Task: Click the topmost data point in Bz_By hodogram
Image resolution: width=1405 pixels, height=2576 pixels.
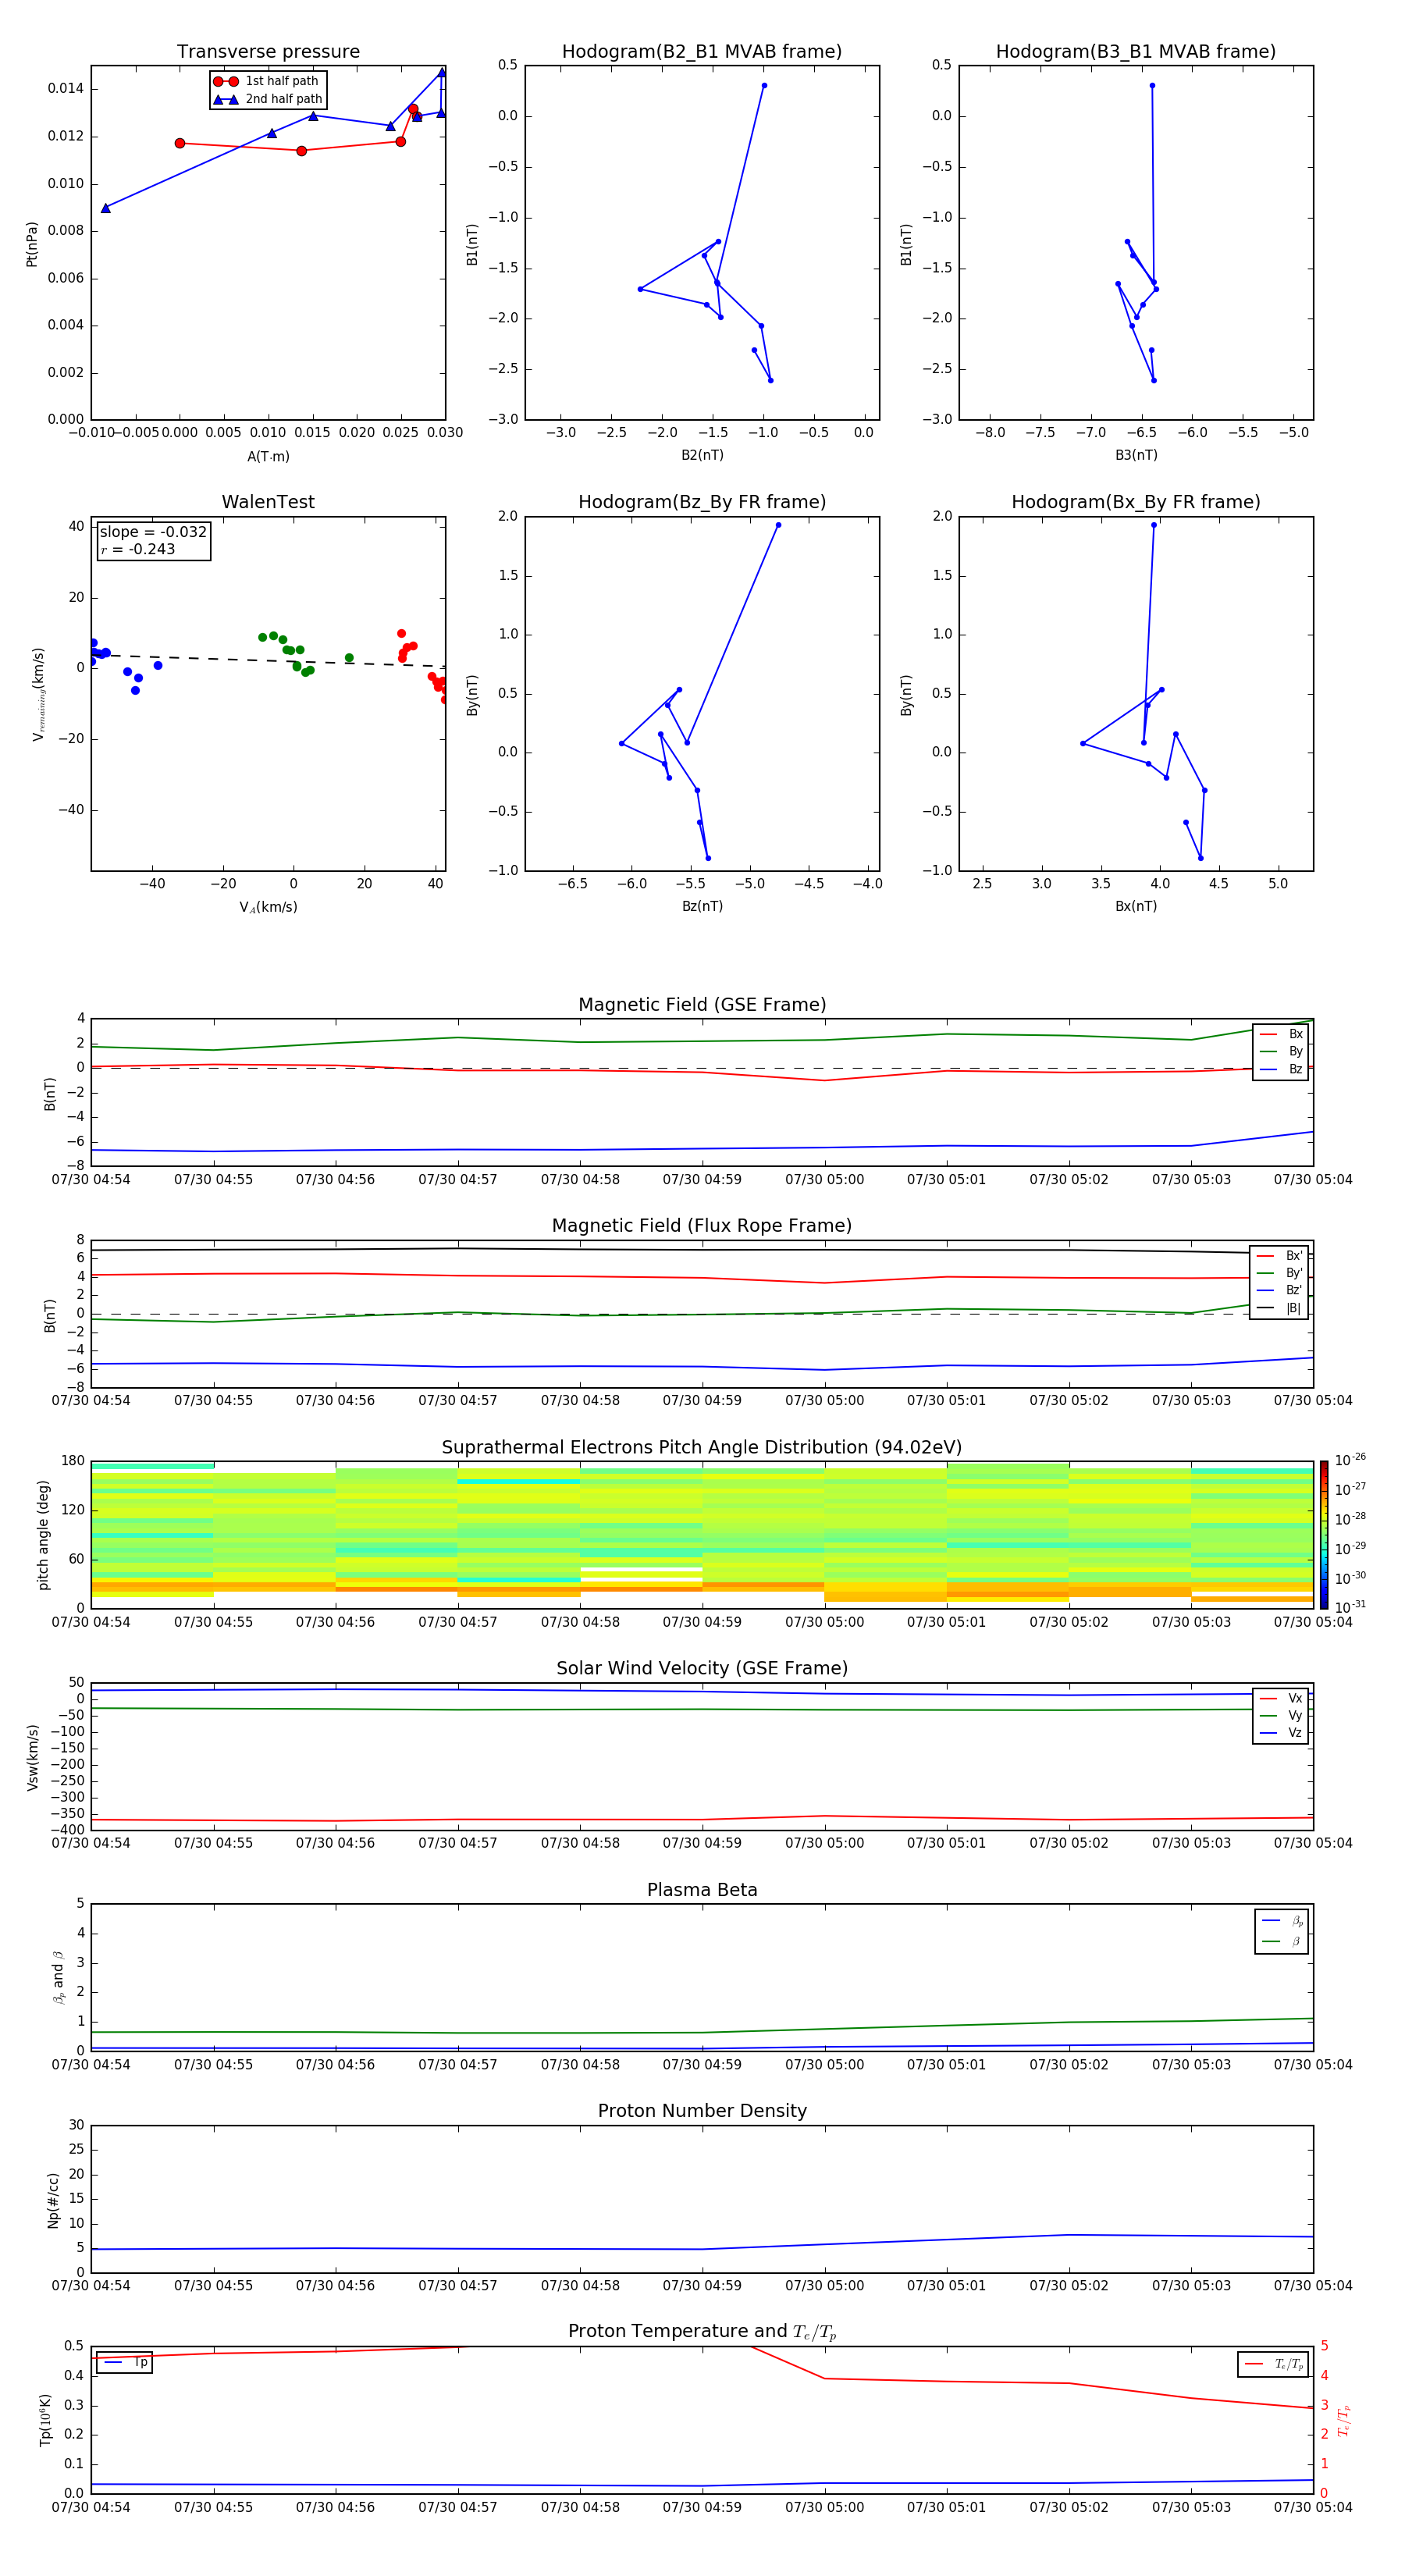Action: 778,525
